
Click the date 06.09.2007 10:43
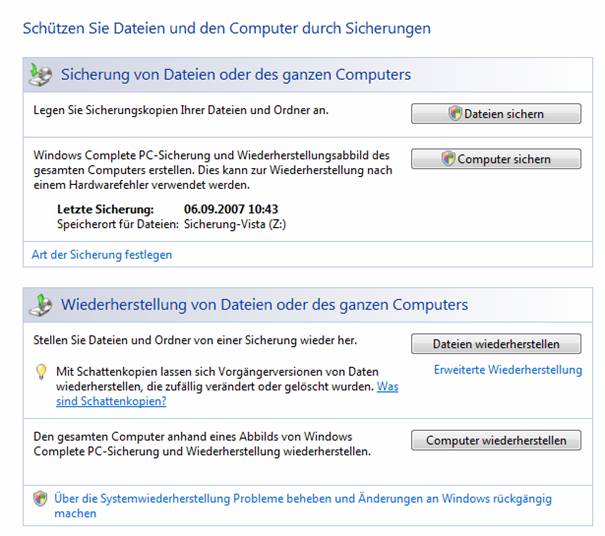point(231,209)
